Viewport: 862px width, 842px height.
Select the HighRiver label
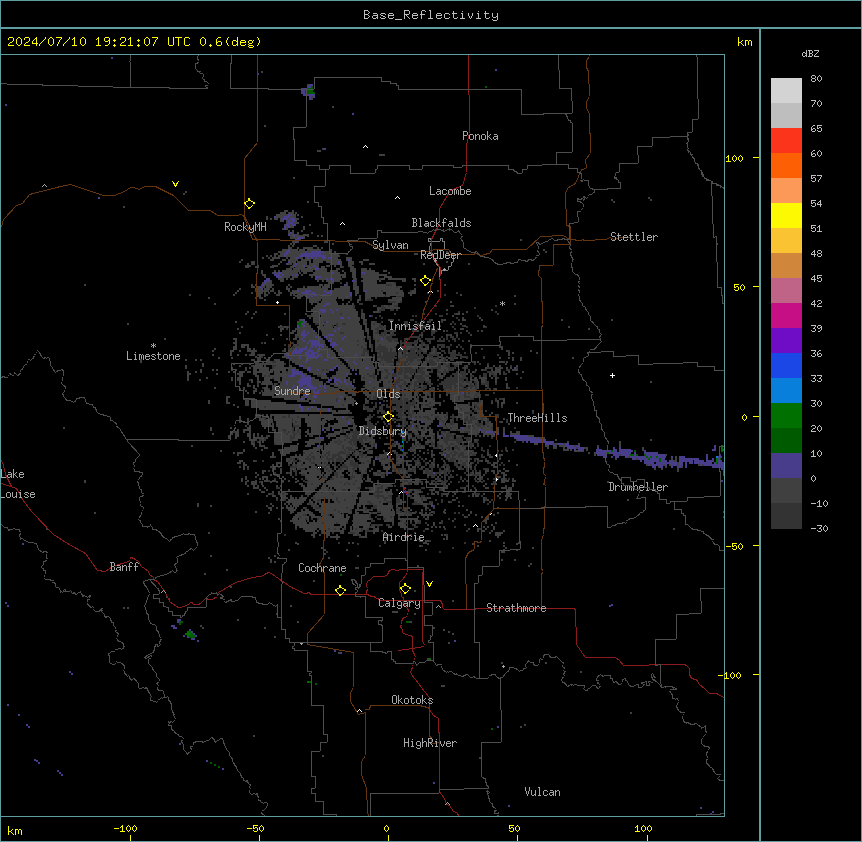tap(430, 743)
